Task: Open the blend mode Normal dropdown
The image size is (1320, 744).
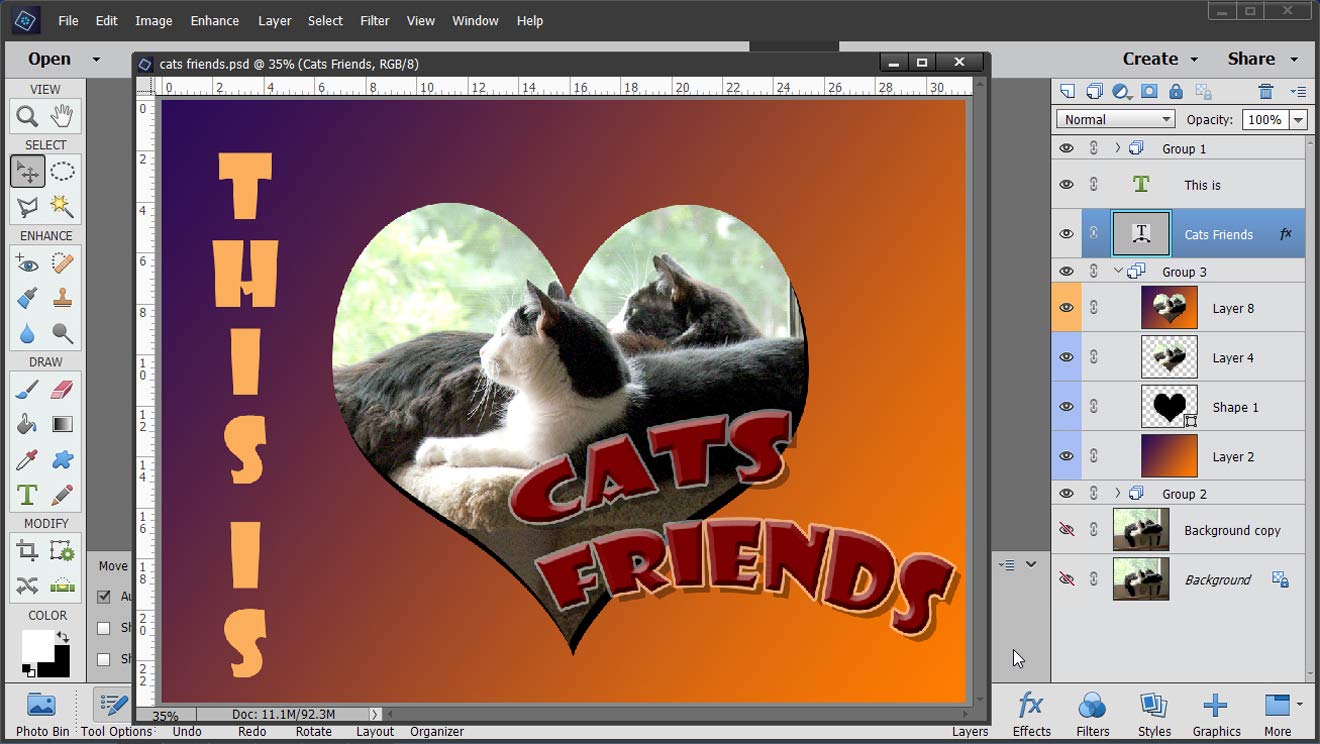Action: pos(1115,119)
